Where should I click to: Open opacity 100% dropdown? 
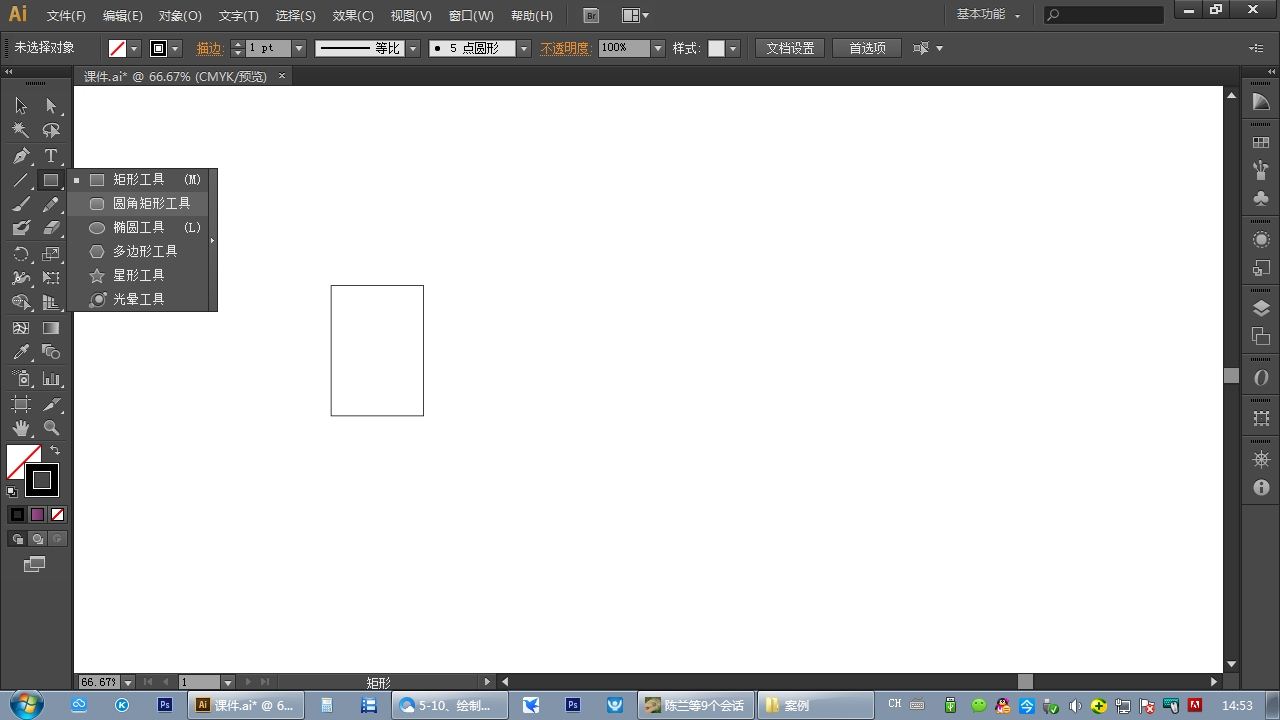coord(658,48)
